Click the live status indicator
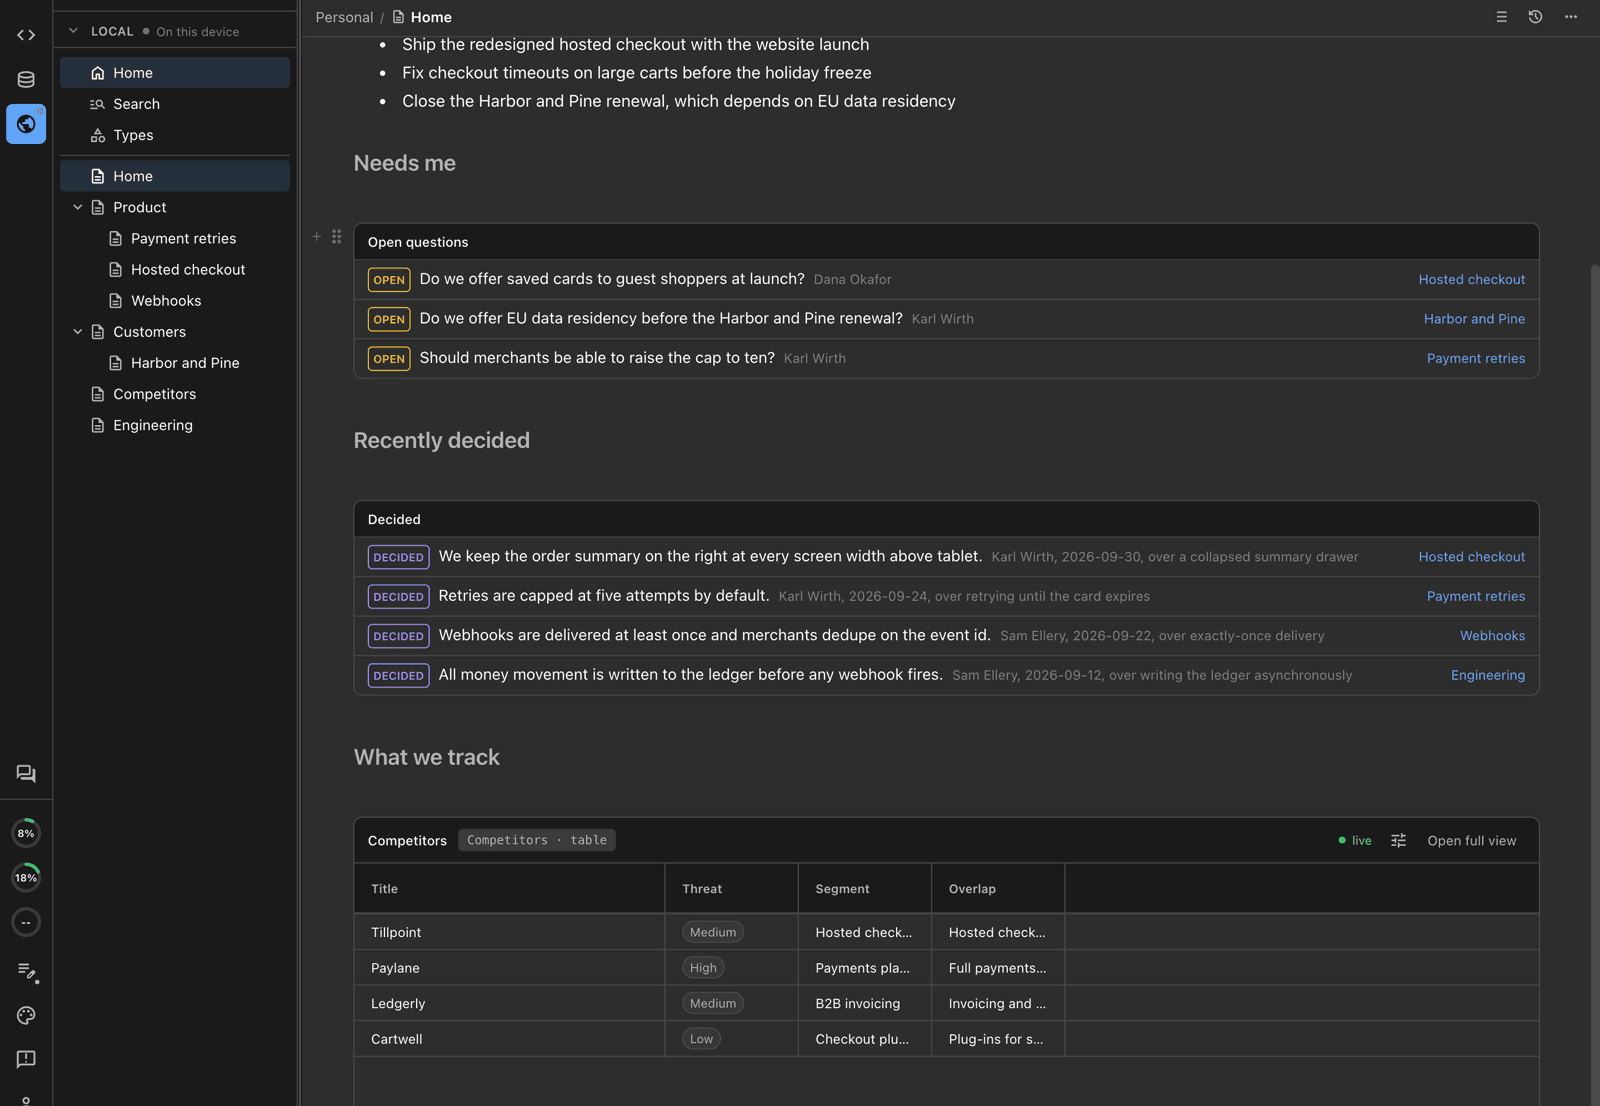Image resolution: width=1600 pixels, height=1106 pixels. (x=1355, y=840)
